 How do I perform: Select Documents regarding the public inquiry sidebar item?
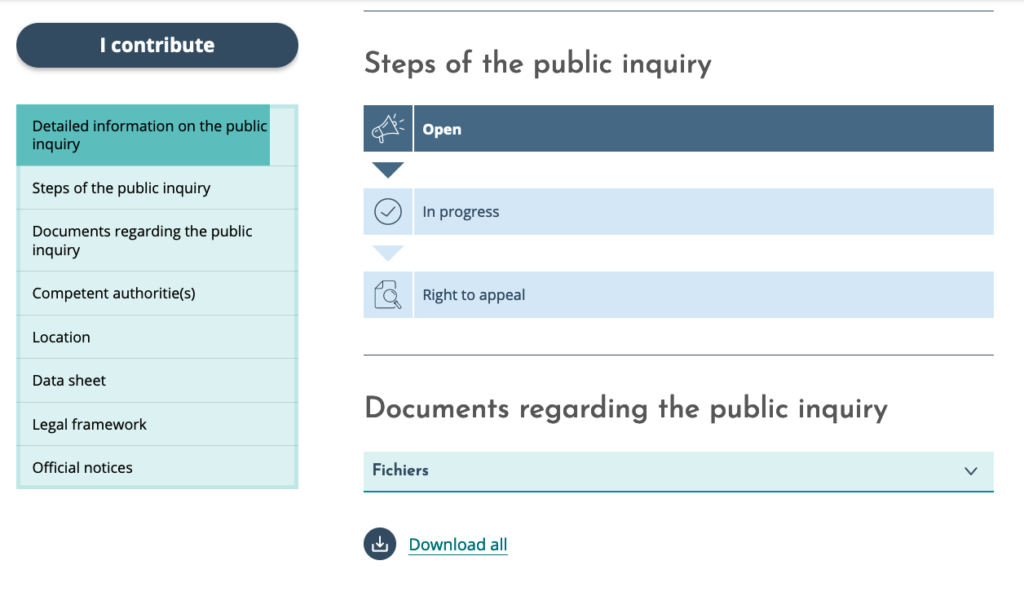[x=157, y=240]
